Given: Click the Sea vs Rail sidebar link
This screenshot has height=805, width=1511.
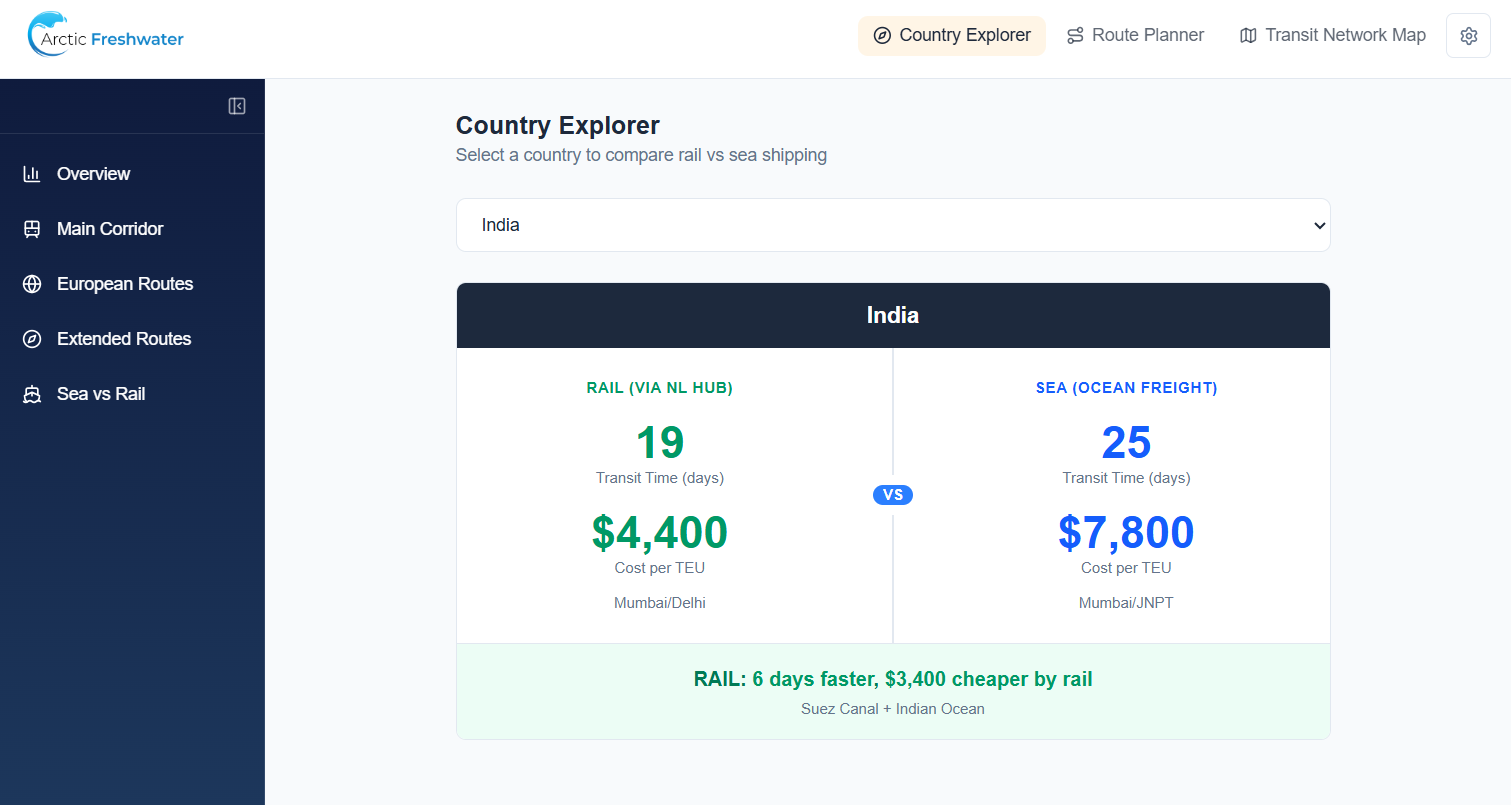Looking at the screenshot, I should pyautogui.click(x=100, y=393).
